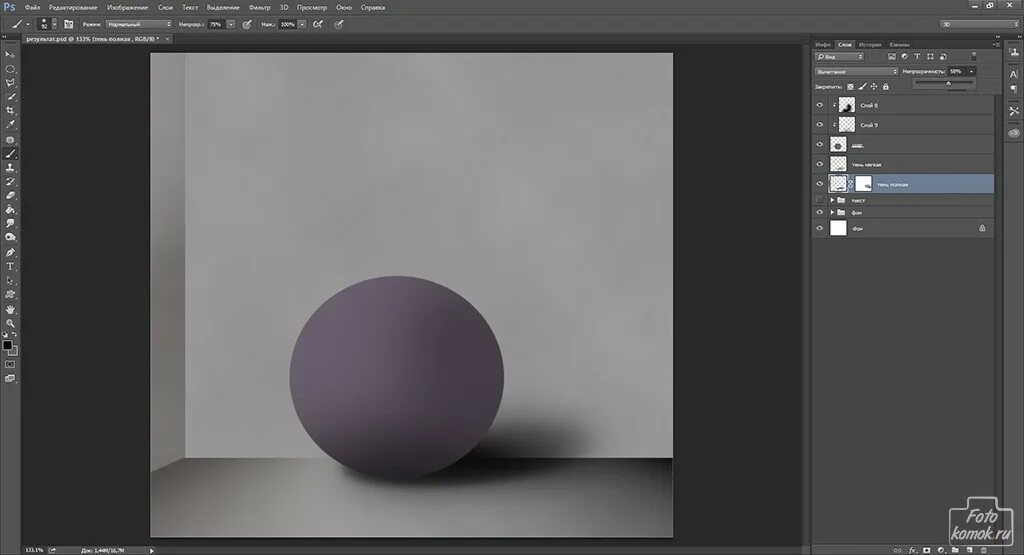
Task: Select the Eyedropper tool
Action: (x=10, y=124)
